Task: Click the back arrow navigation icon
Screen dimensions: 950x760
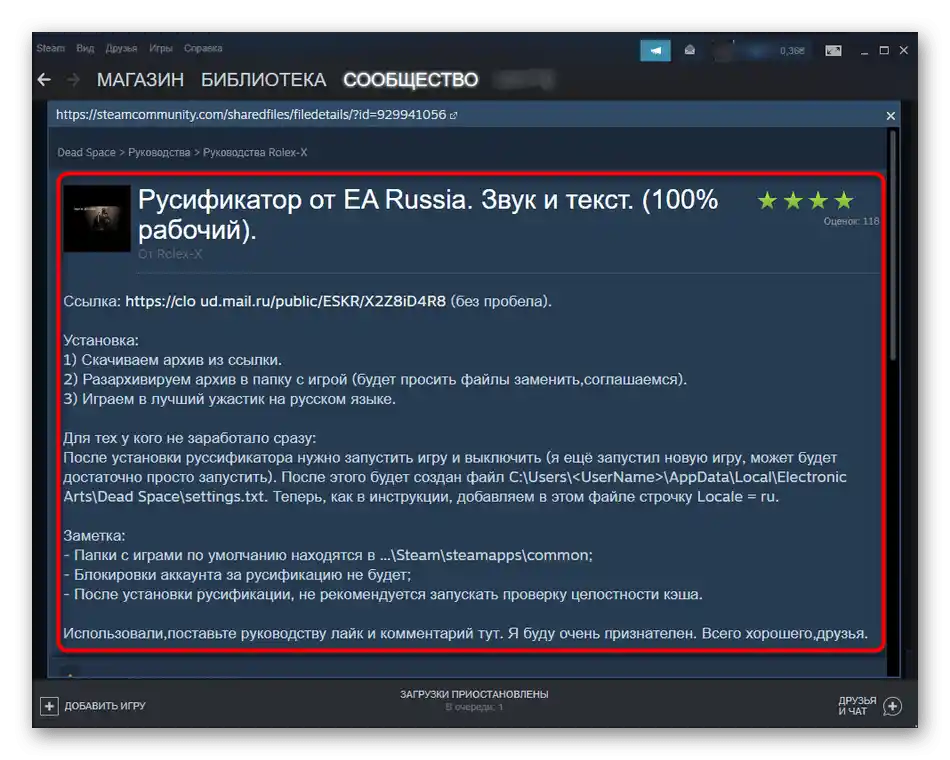Action: [x=44, y=79]
